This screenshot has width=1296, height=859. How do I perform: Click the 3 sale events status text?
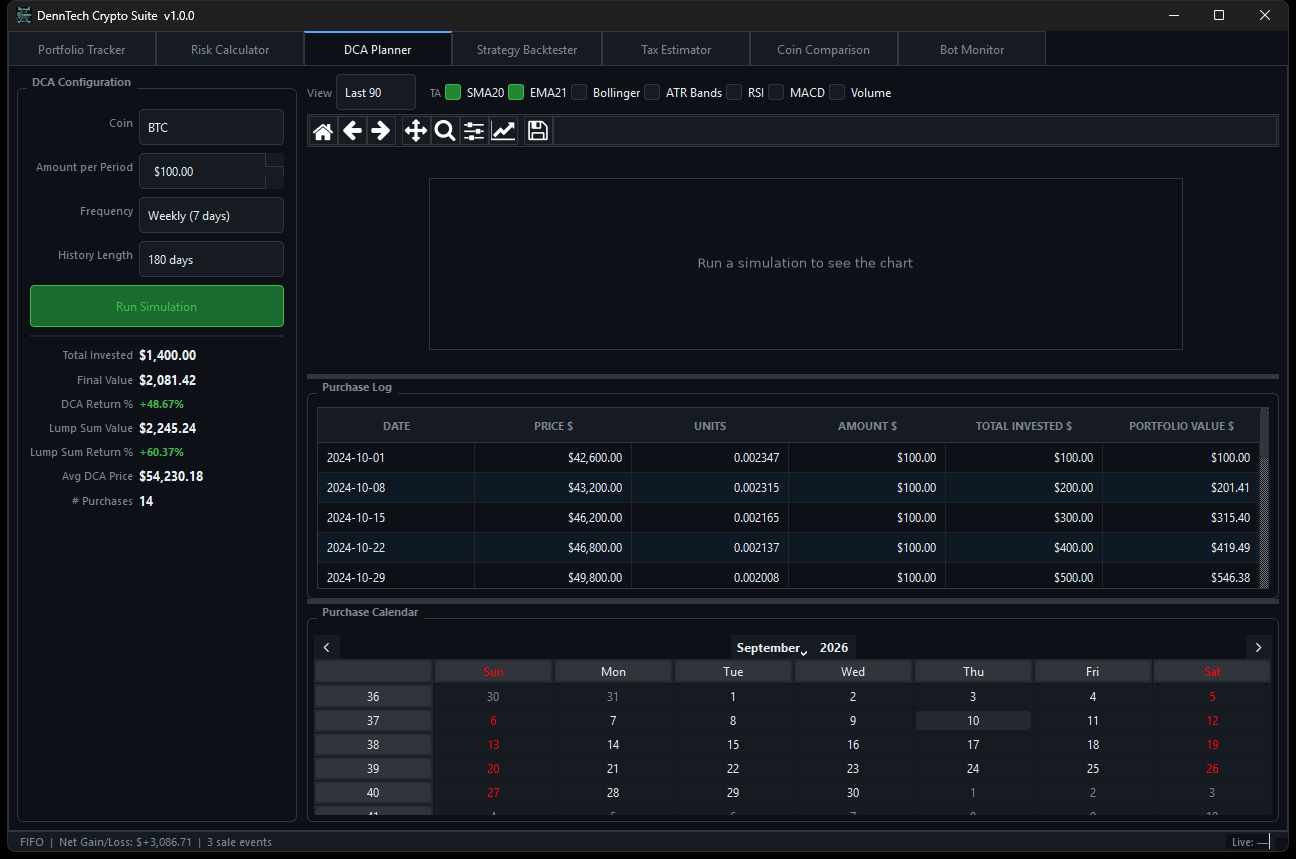[x=239, y=842]
